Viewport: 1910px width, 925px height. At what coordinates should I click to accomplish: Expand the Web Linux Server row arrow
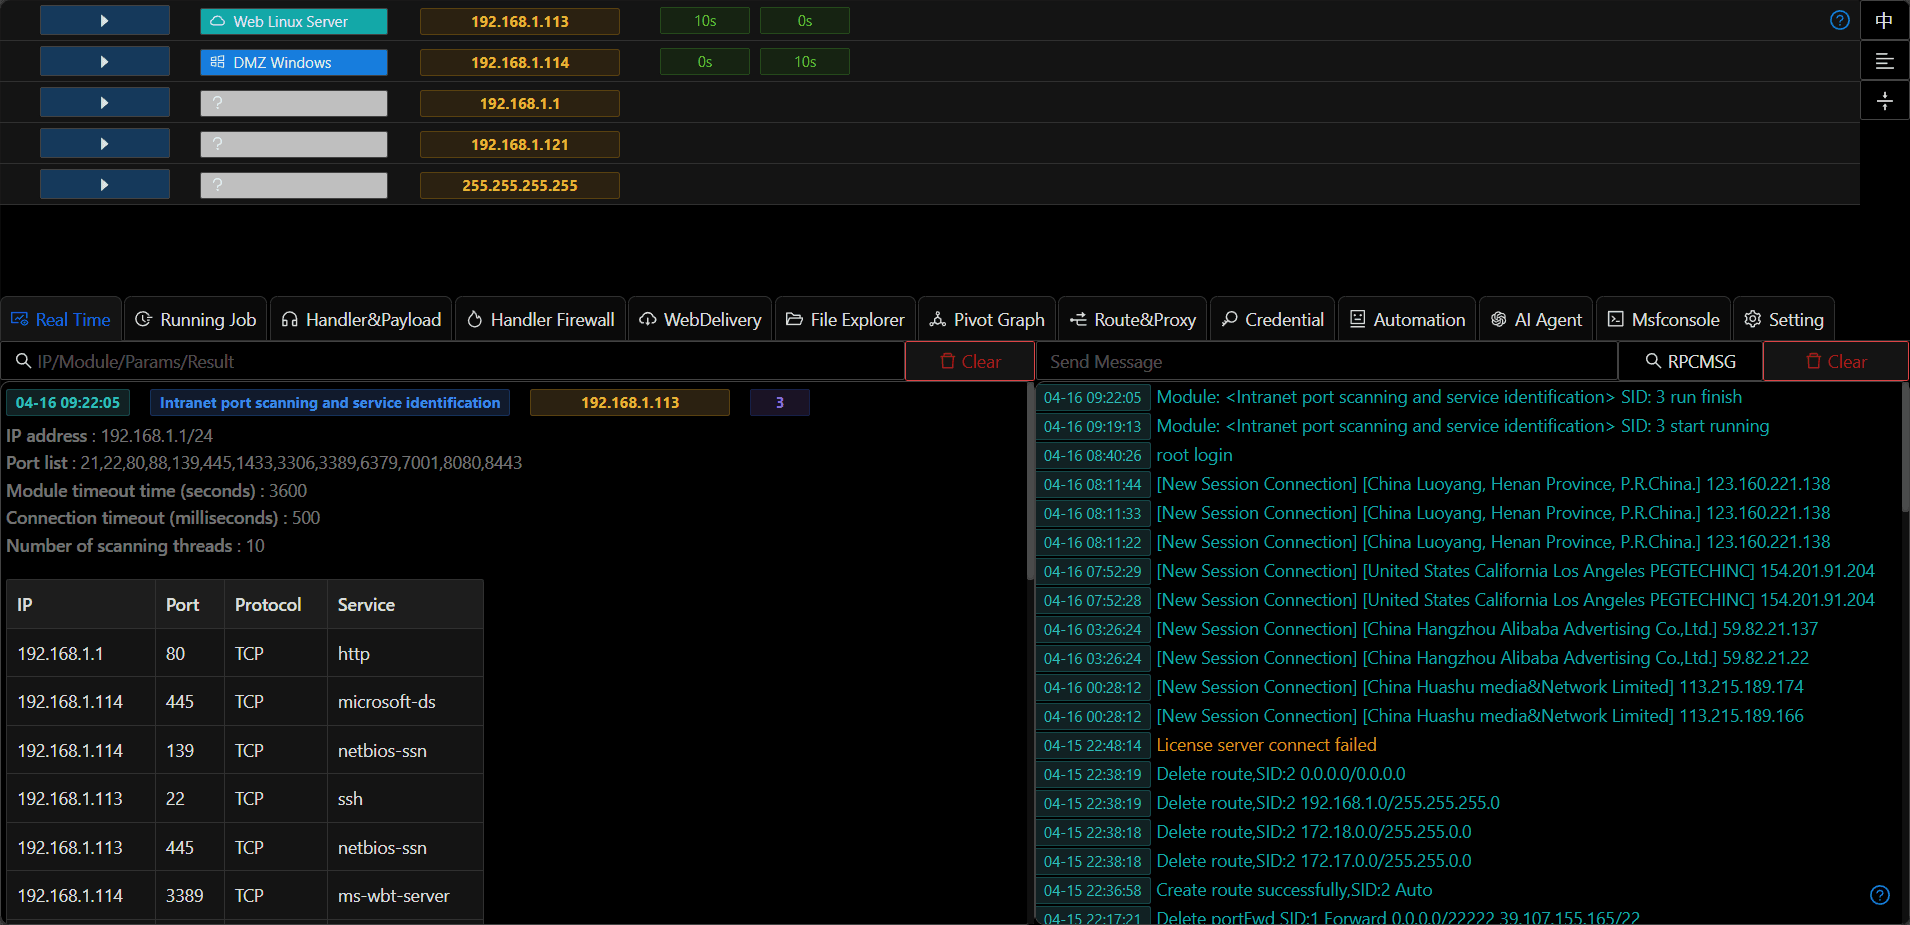click(104, 21)
